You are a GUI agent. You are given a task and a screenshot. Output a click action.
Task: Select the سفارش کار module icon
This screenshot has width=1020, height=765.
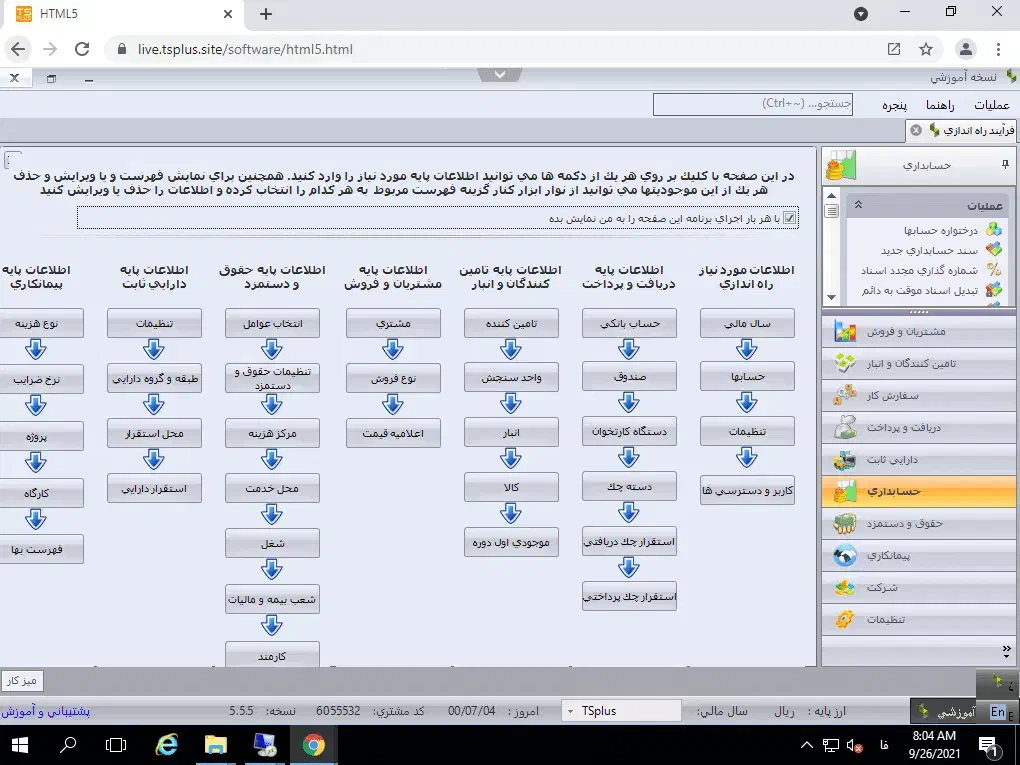845,395
